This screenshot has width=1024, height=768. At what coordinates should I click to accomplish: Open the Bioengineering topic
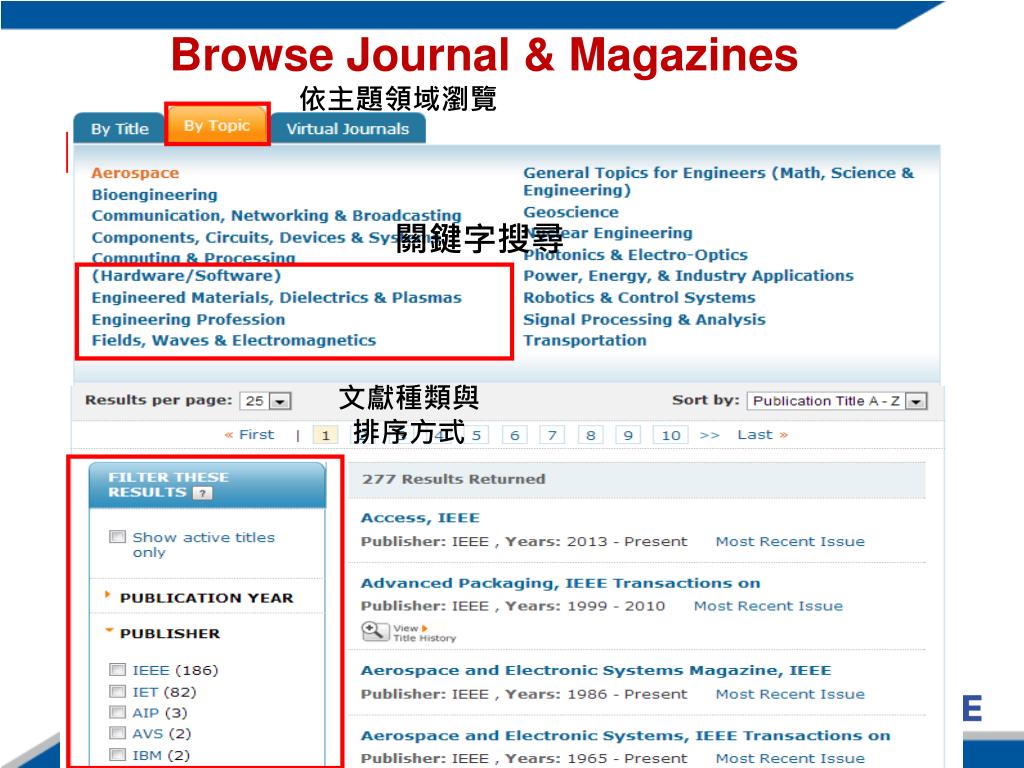click(x=155, y=195)
